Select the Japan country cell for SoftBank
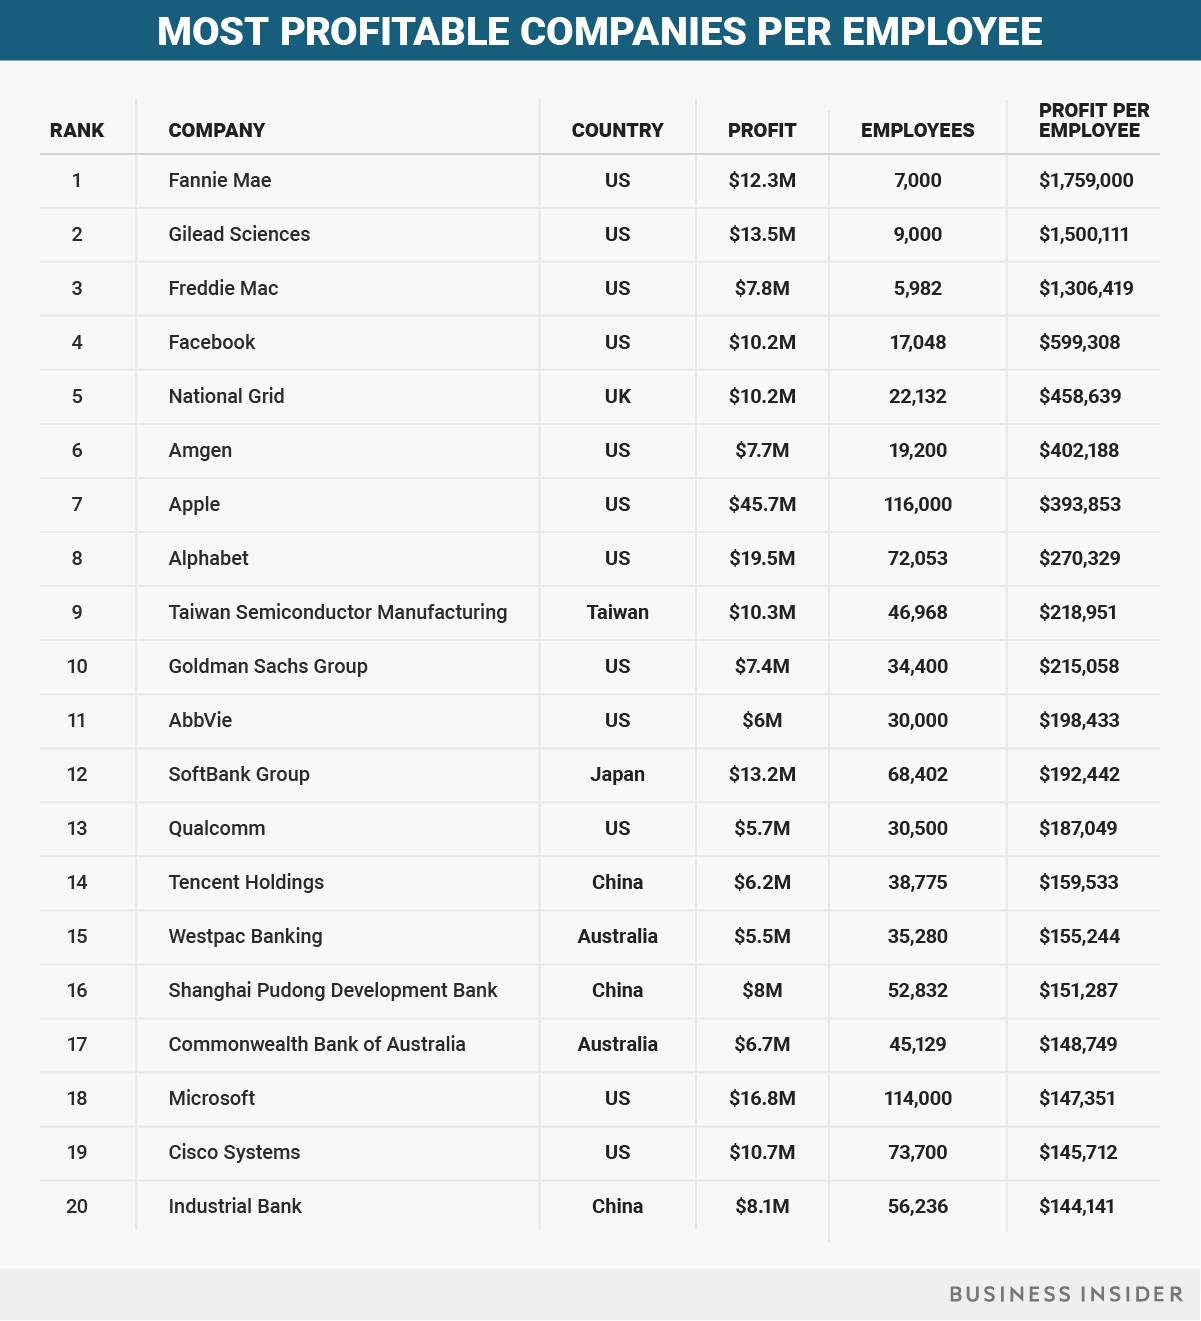The height and width of the screenshot is (1321, 1201). click(617, 774)
